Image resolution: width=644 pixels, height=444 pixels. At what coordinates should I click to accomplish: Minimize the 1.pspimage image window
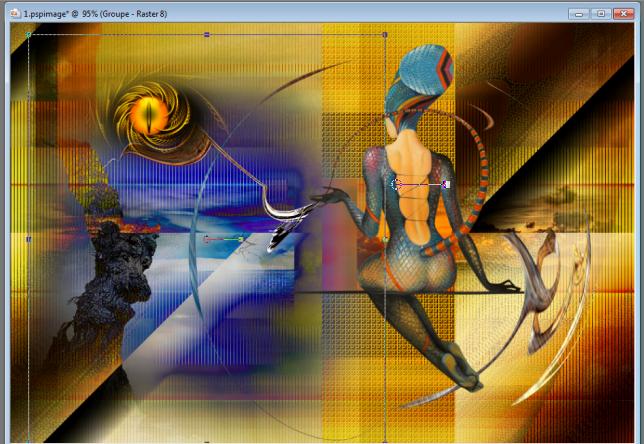(x=579, y=14)
